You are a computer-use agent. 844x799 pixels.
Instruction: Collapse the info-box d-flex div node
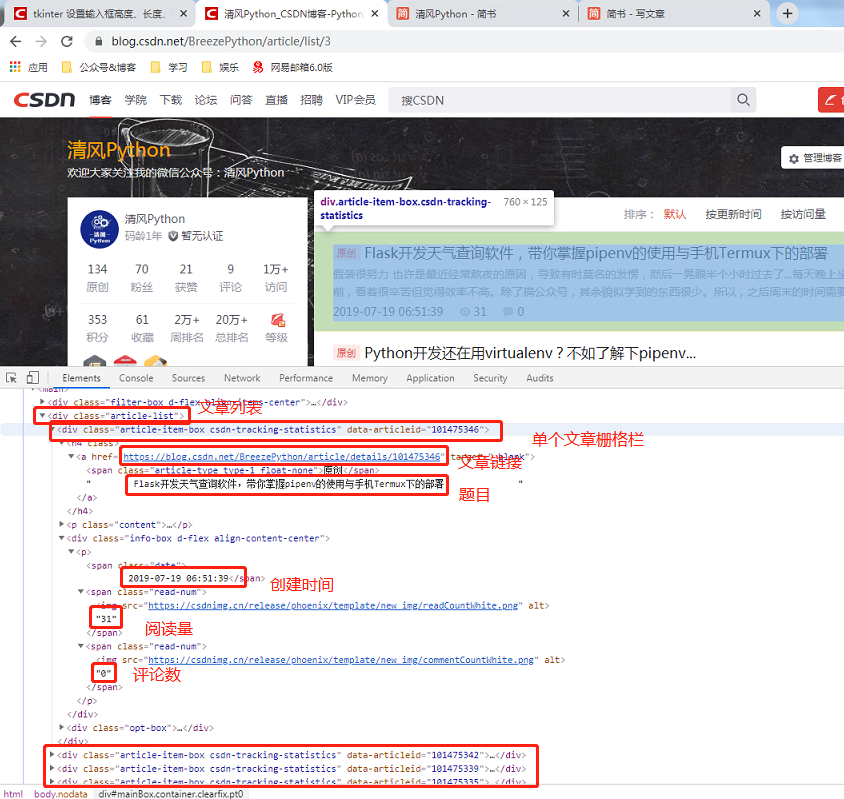pyautogui.click(x=61, y=538)
